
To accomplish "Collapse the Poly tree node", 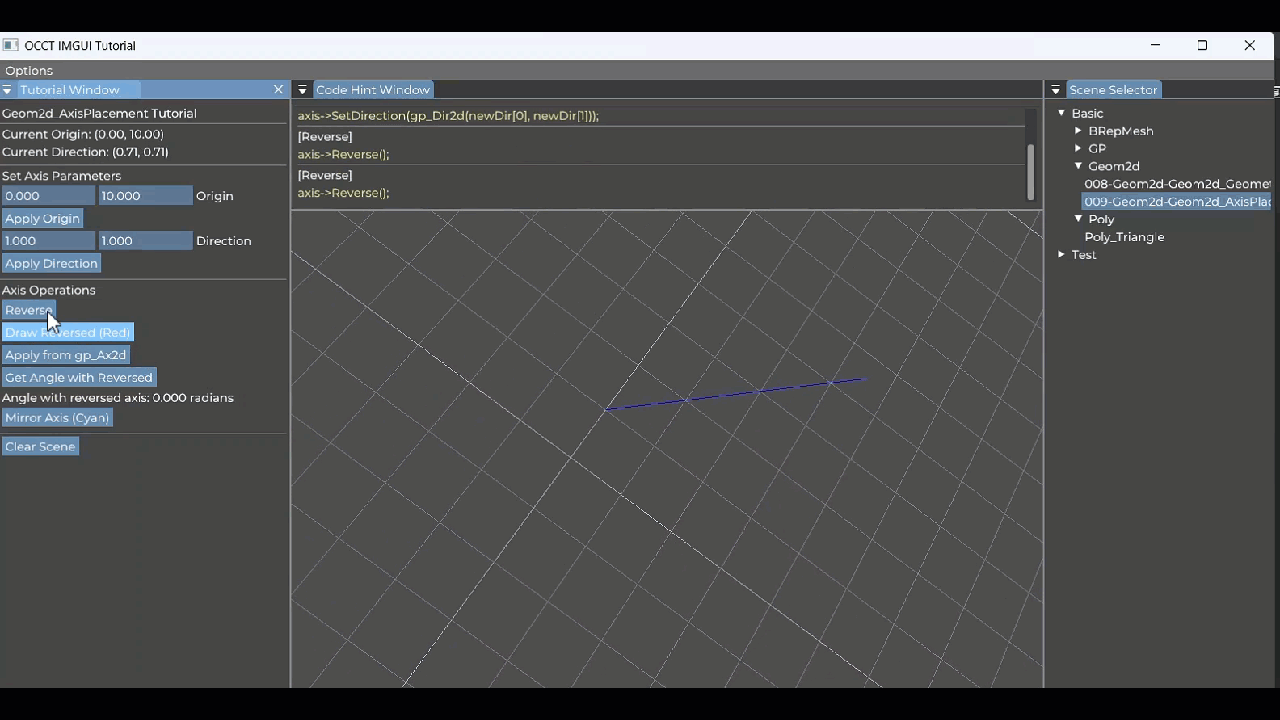I will (x=1079, y=219).
